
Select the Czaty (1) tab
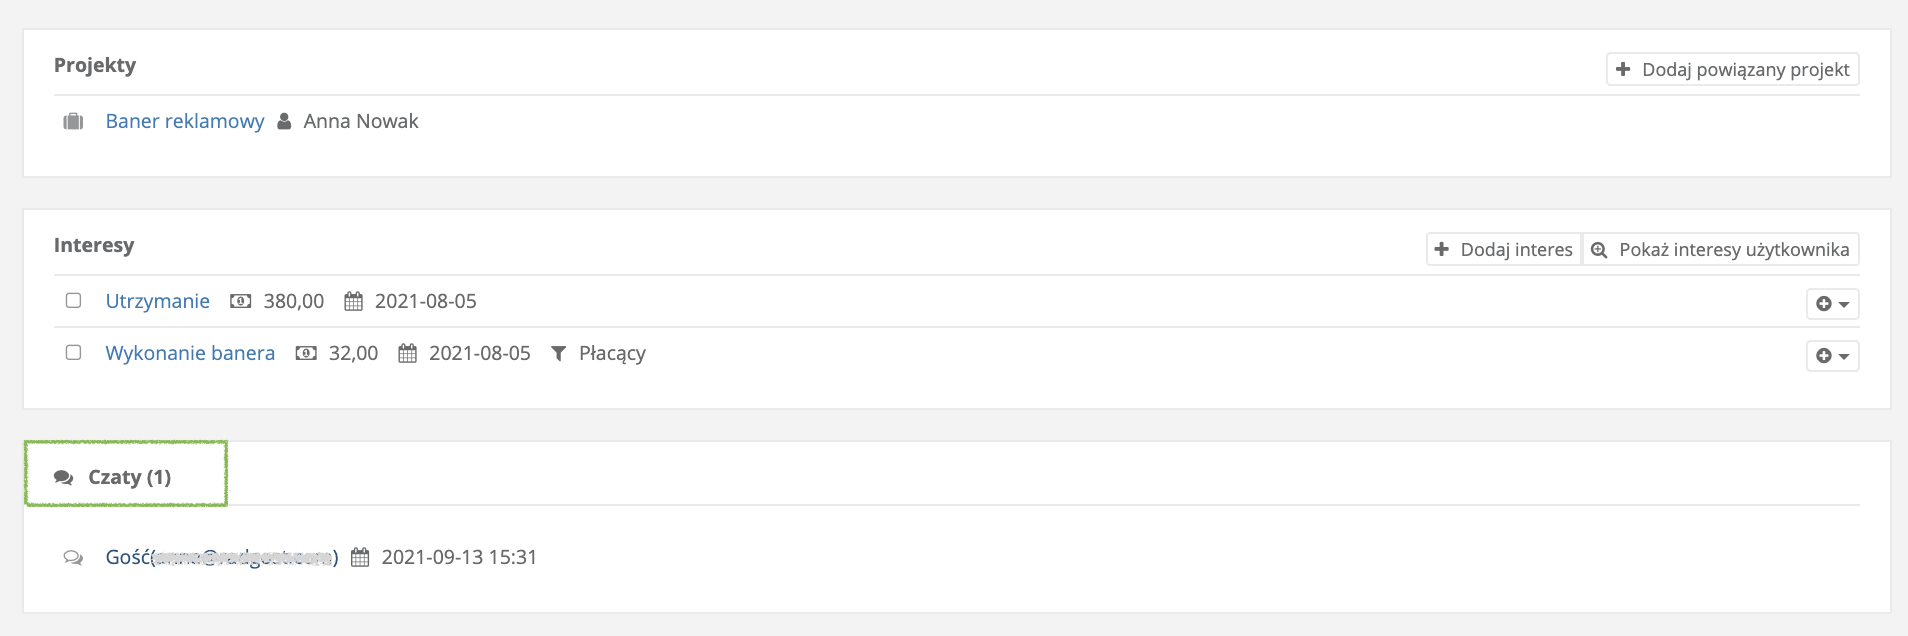(x=126, y=477)
